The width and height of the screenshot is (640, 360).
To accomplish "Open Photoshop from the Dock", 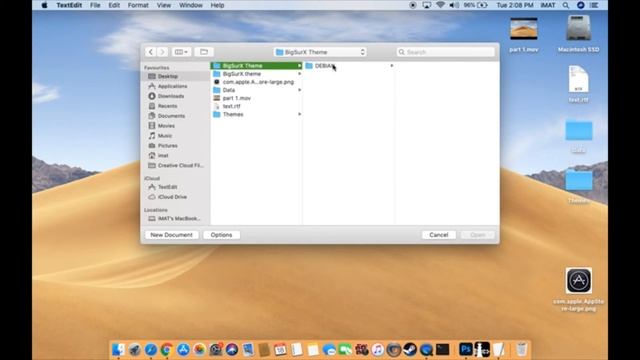I will coord(466,350).
